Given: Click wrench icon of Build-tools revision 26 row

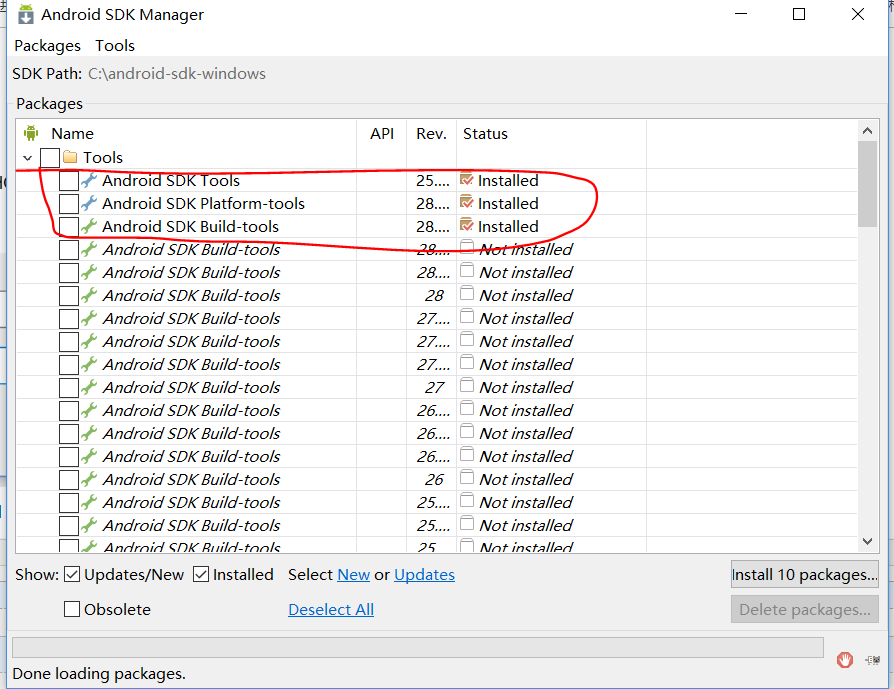Looking at the screenshot, I should click(88, 479).
